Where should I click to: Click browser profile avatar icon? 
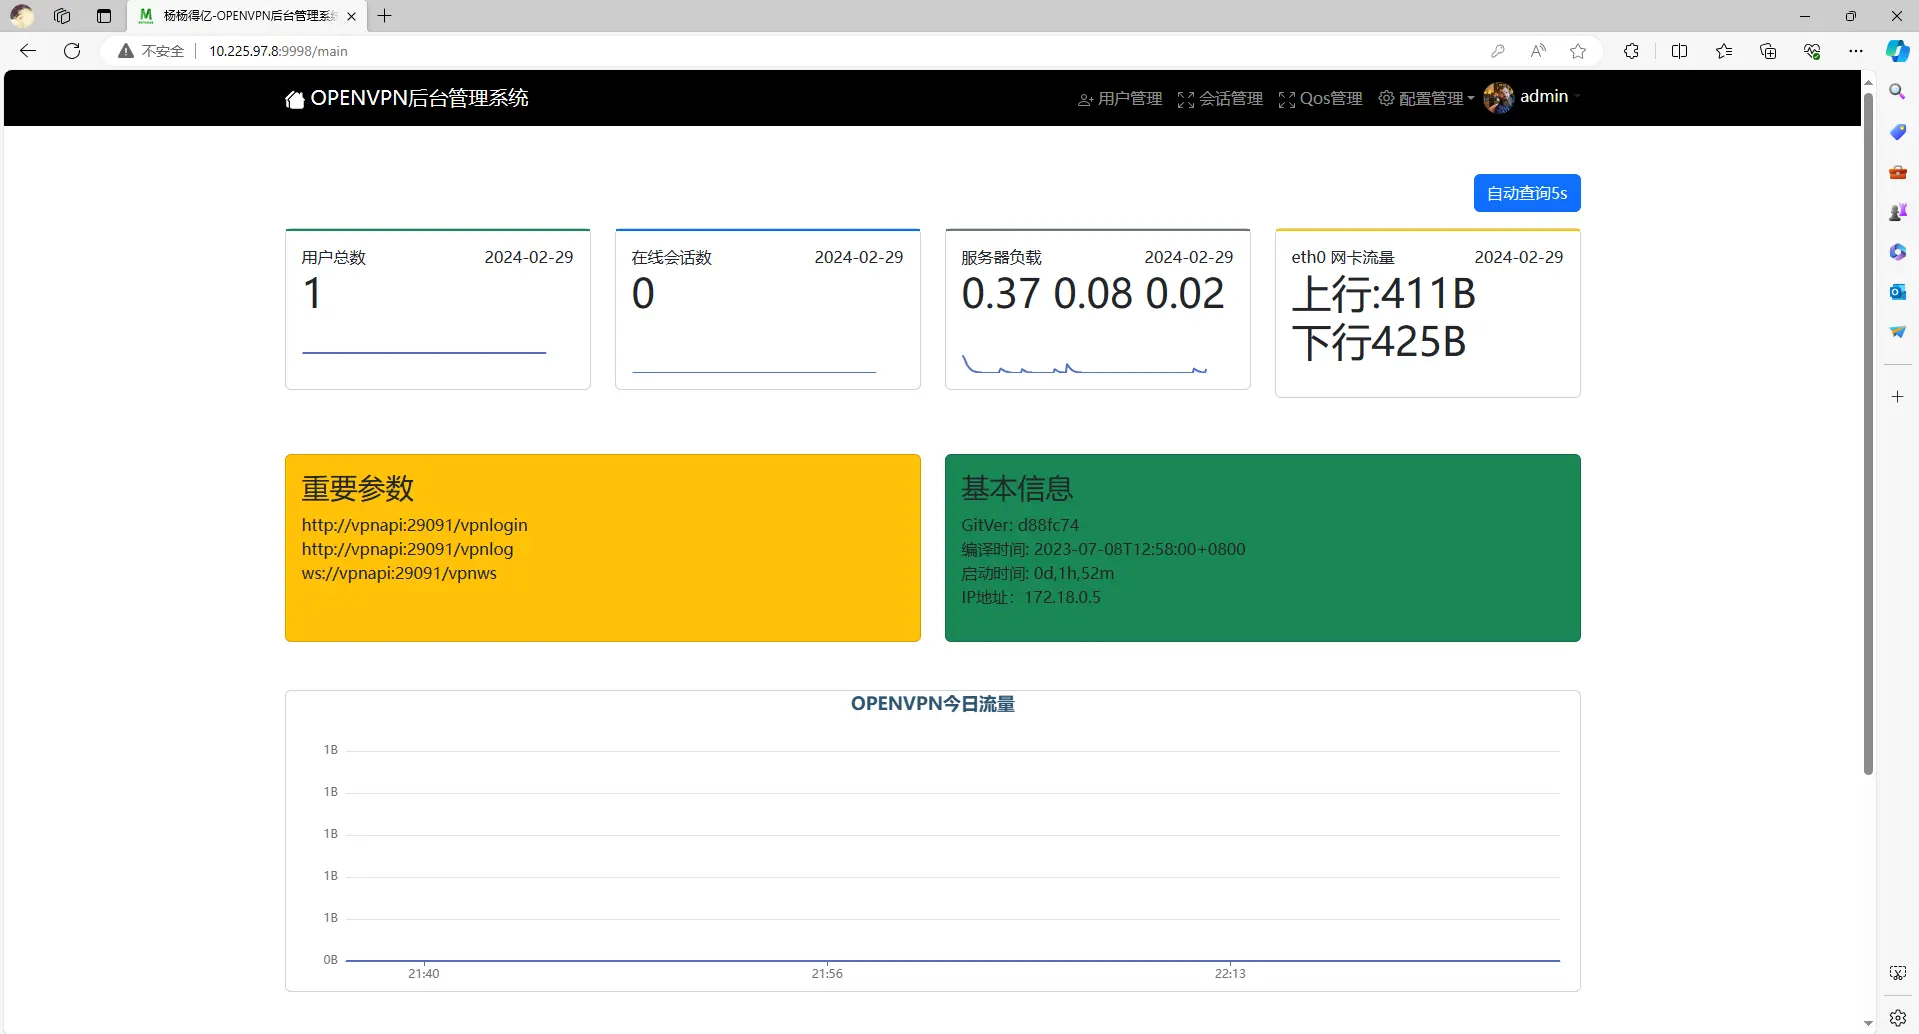[22, 16]
